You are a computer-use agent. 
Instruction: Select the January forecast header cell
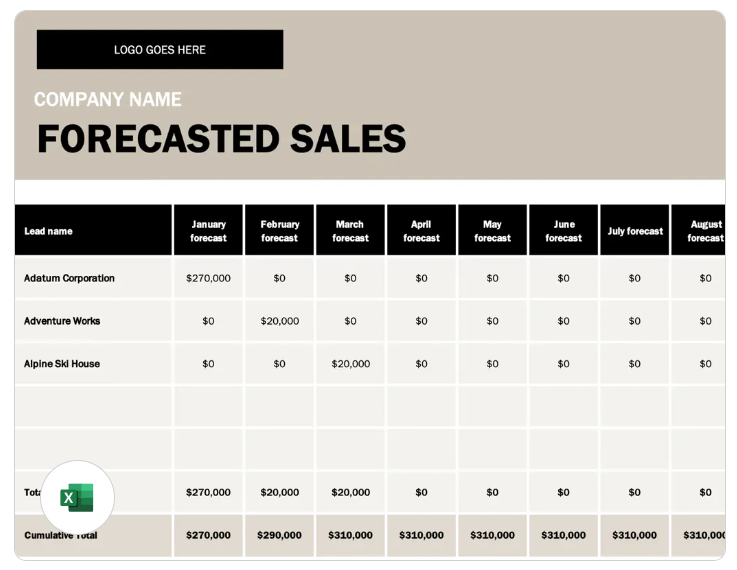tap(208, 230)
